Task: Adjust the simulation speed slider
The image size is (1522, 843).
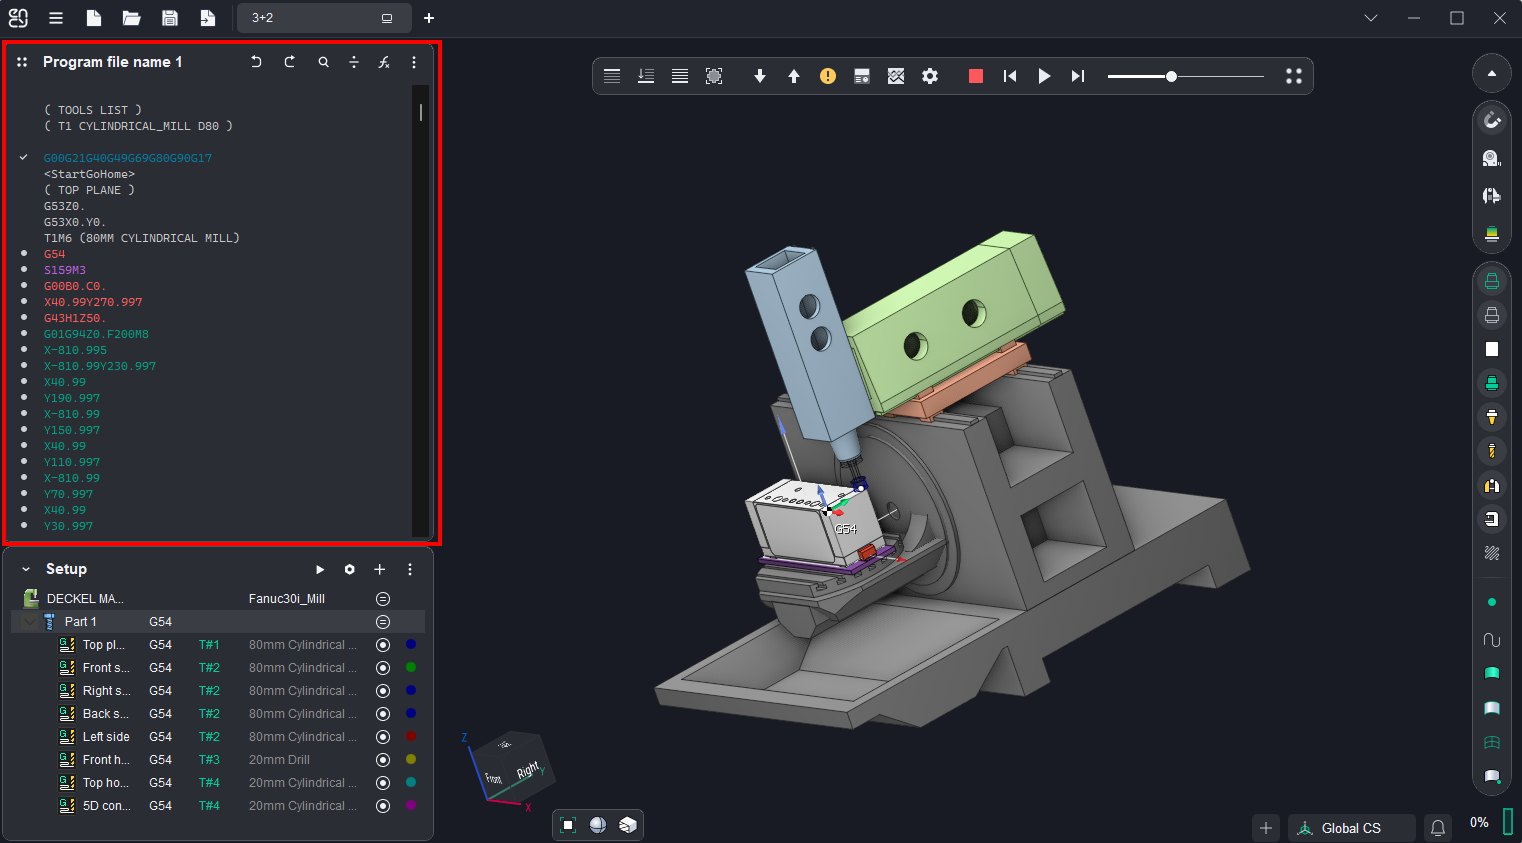Action: (x=1171, y=76)
